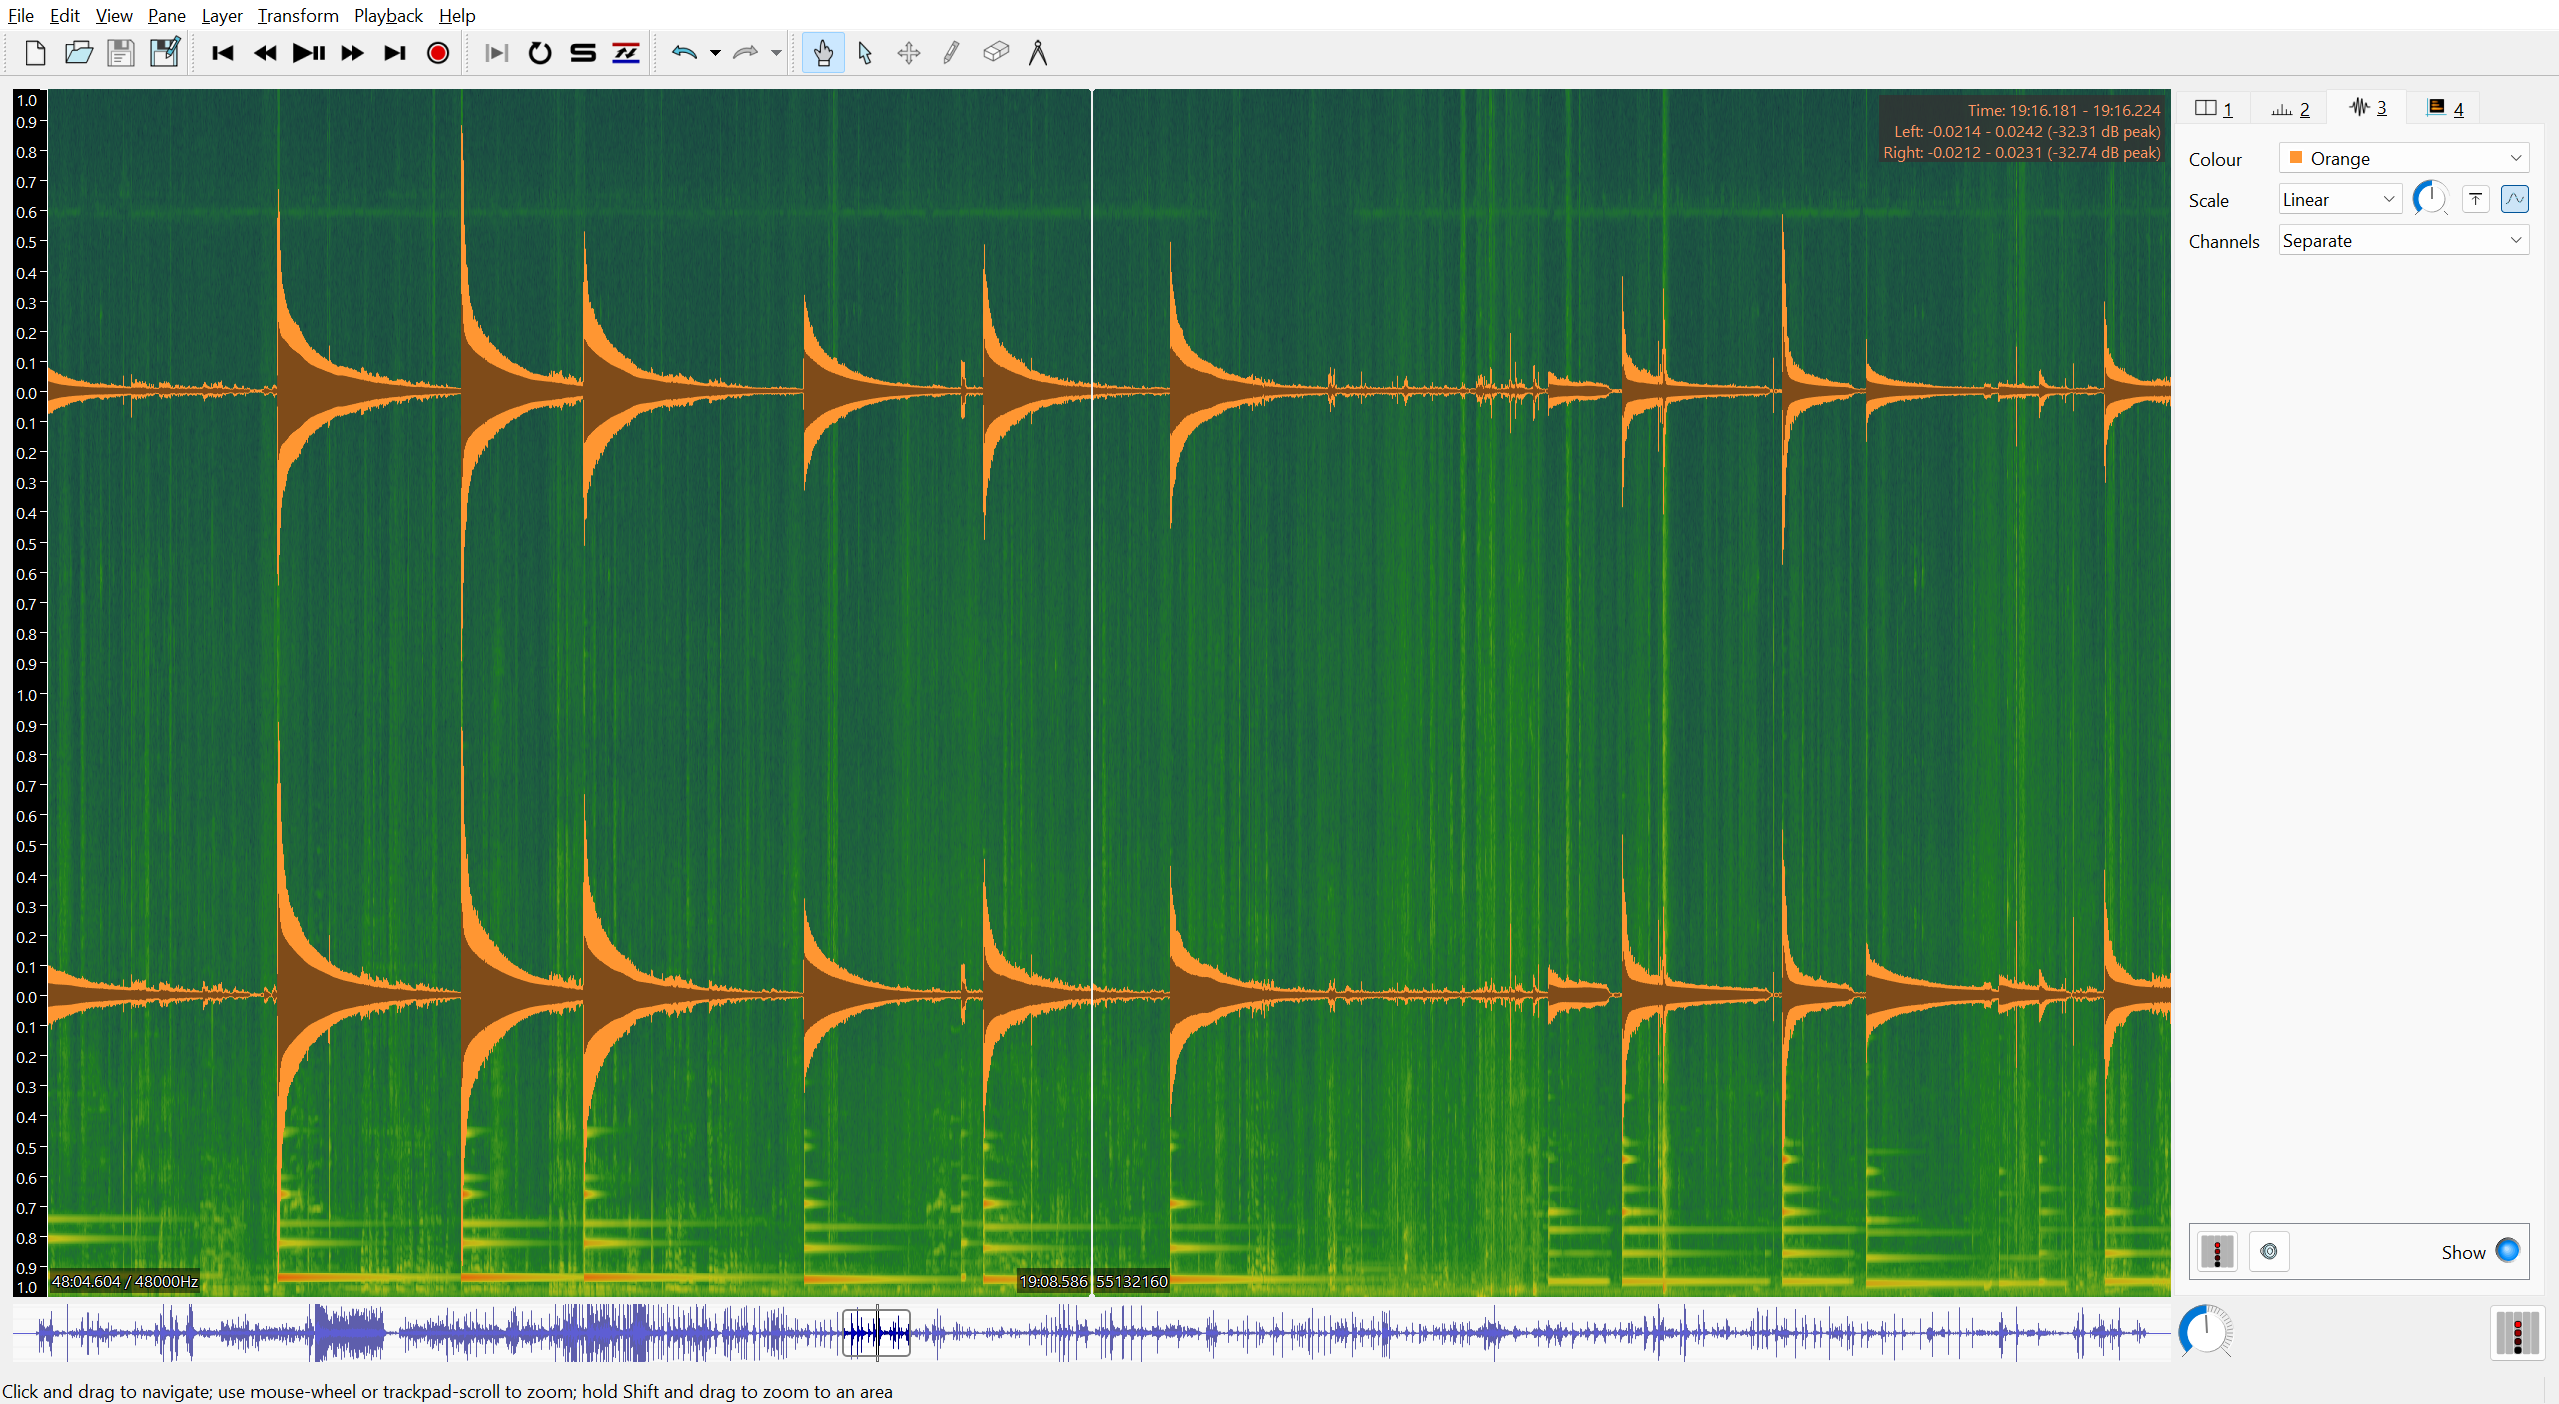Activate the Draw (pencil) tool
The width and height of the screenshot is (2559, 1404).
pyautogui.click(x=949, y=53)
